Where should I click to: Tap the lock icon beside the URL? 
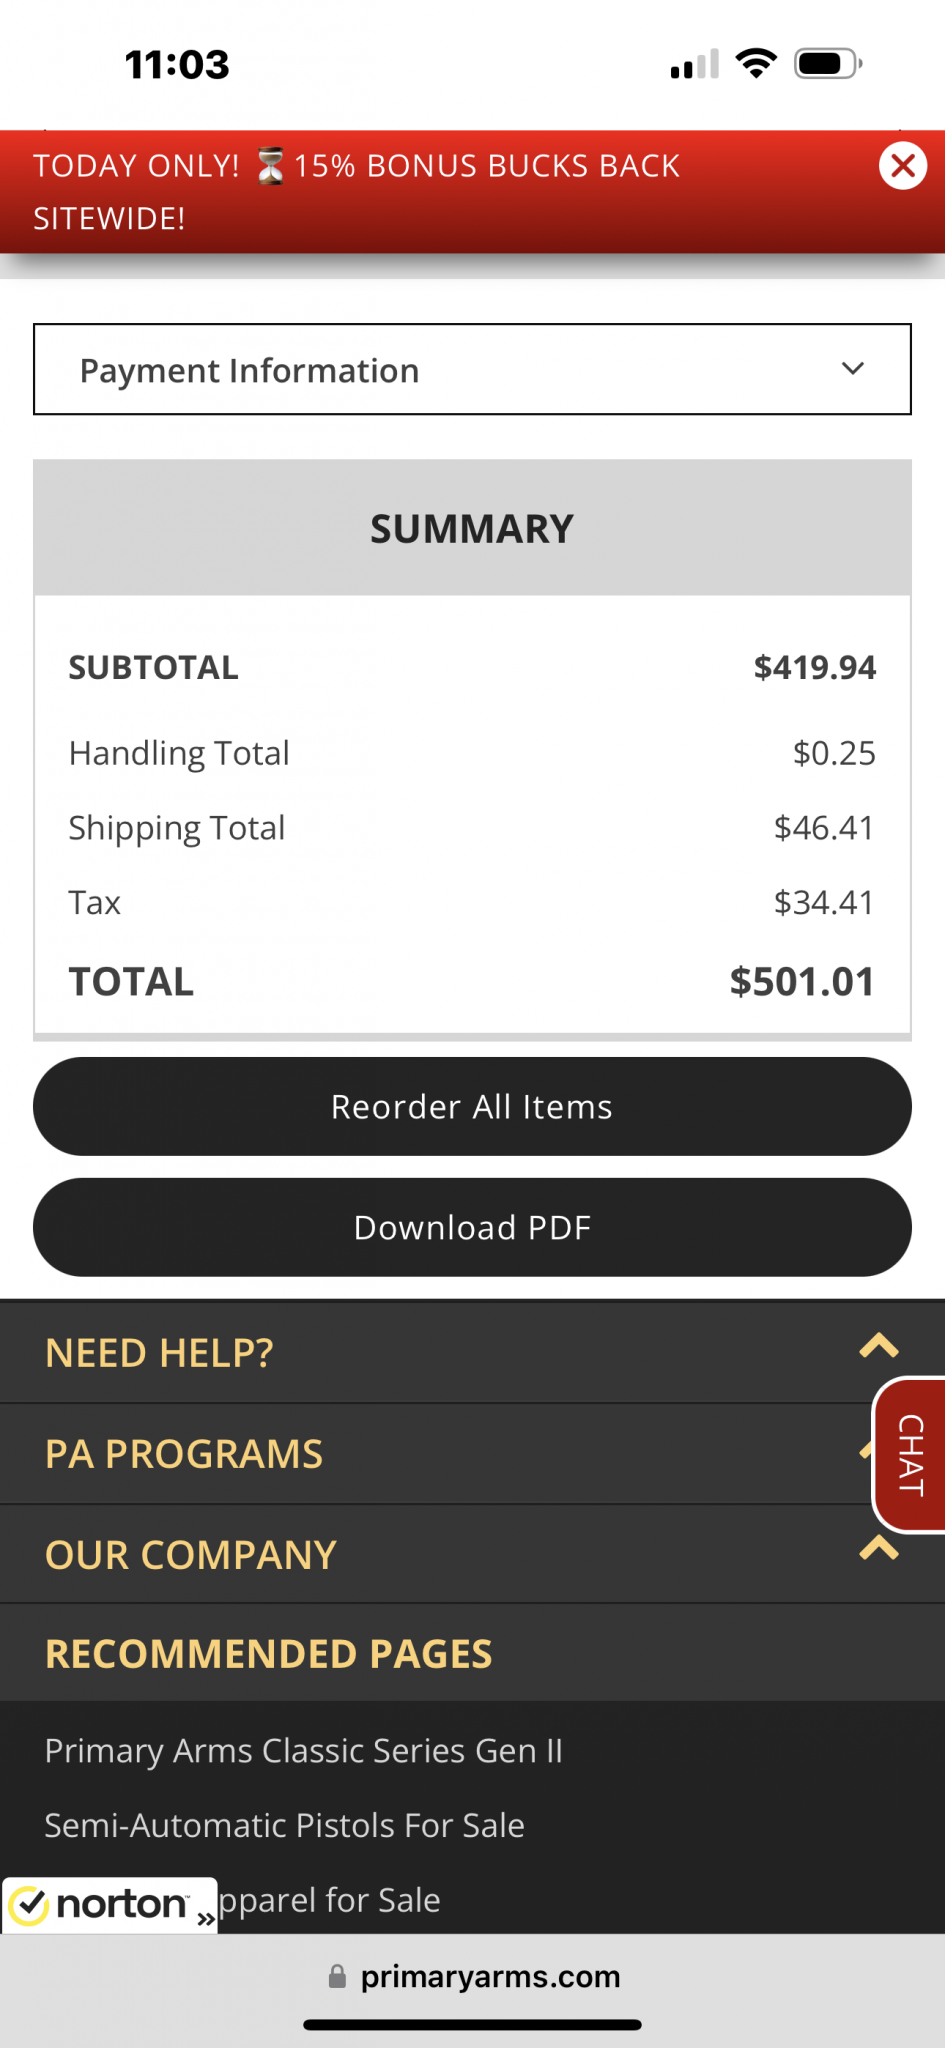tap(338, 1976)
